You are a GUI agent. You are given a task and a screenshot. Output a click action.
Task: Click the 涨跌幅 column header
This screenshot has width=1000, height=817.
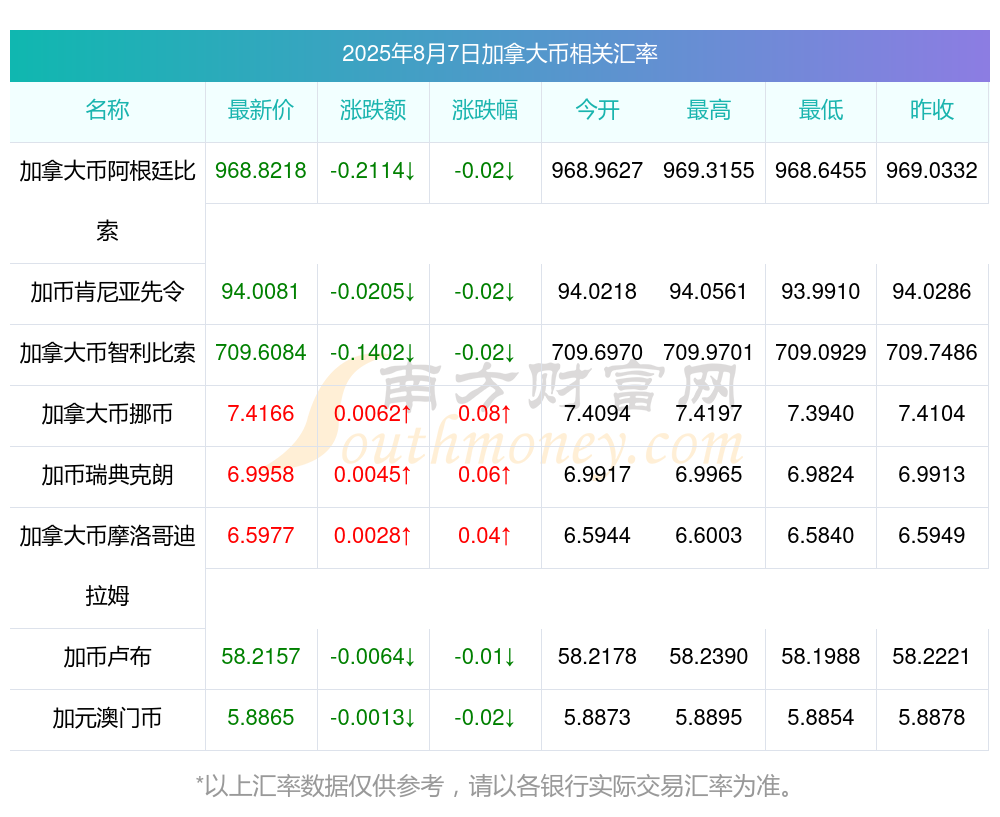tap(485, 110)
